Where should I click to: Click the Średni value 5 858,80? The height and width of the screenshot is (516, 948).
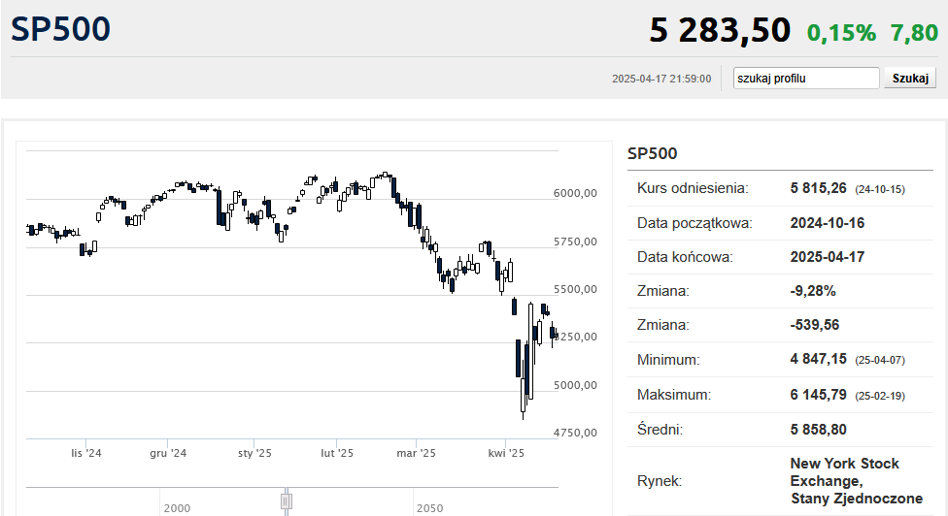pos(818,429)
